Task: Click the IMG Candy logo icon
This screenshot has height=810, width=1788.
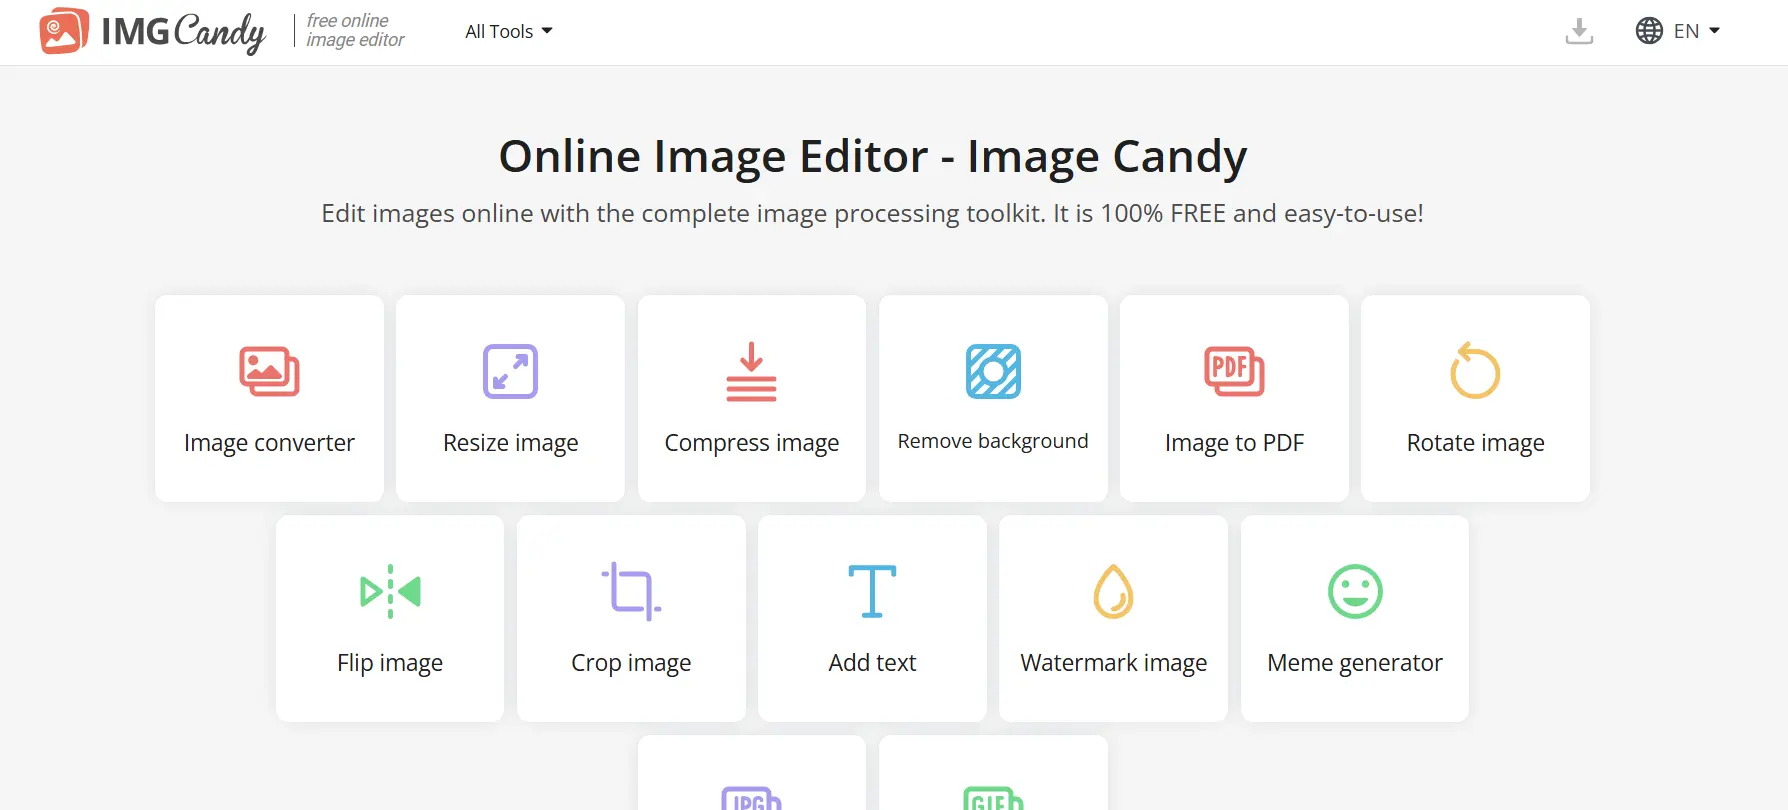Action: 64,31
